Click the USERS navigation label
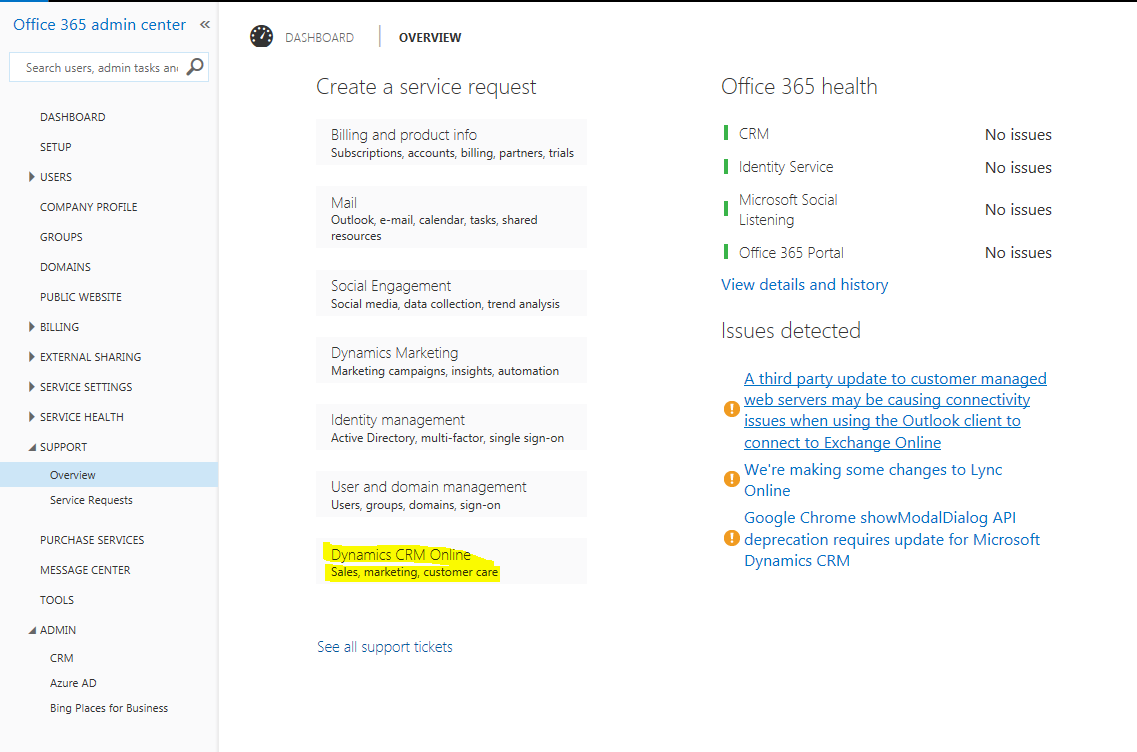 (x=56, y=177)
